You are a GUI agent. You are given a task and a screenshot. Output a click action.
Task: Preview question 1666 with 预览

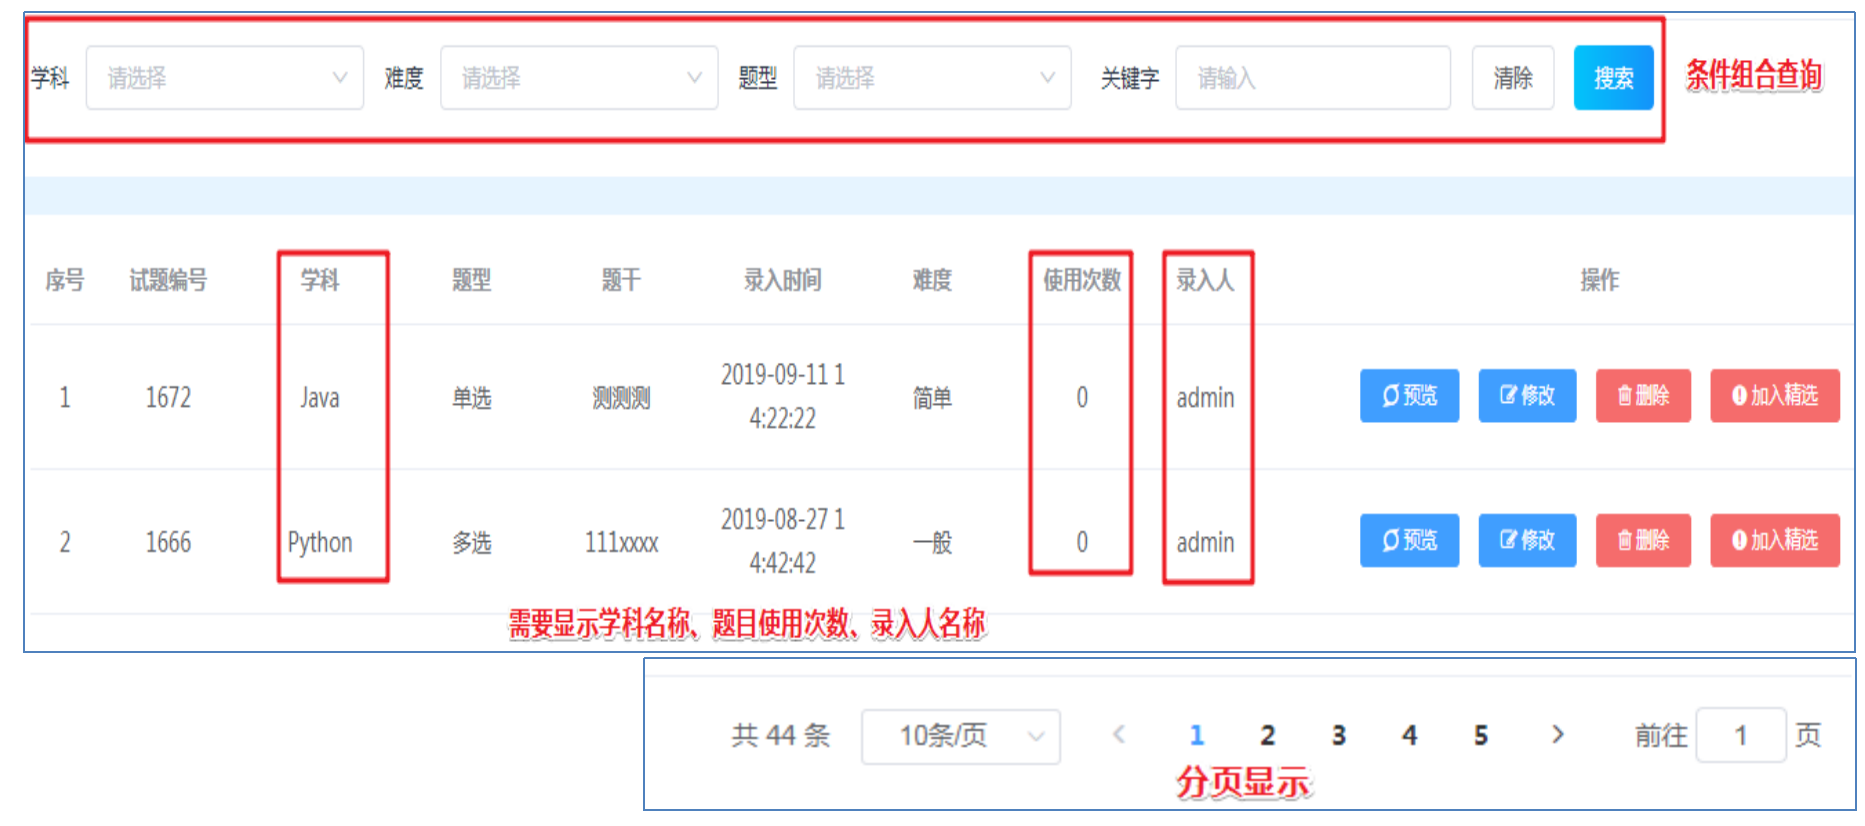tap(1409, 541)
